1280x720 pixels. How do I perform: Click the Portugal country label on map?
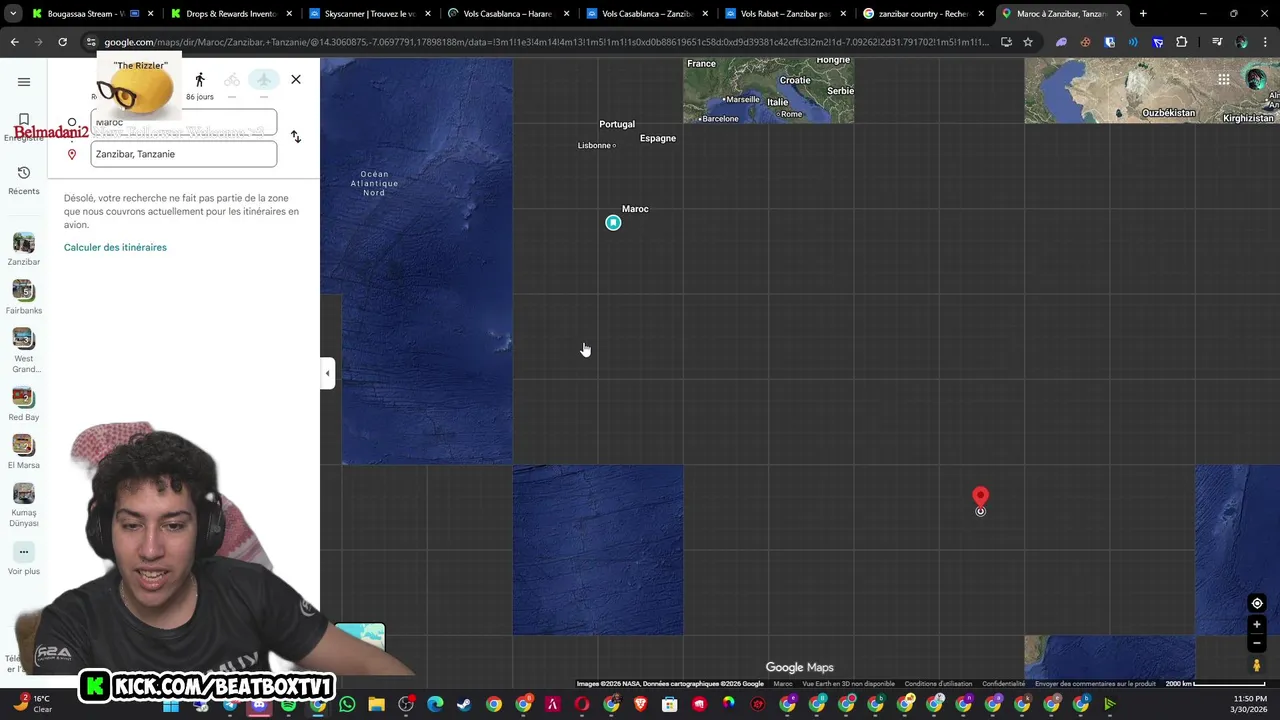point(617,124)
